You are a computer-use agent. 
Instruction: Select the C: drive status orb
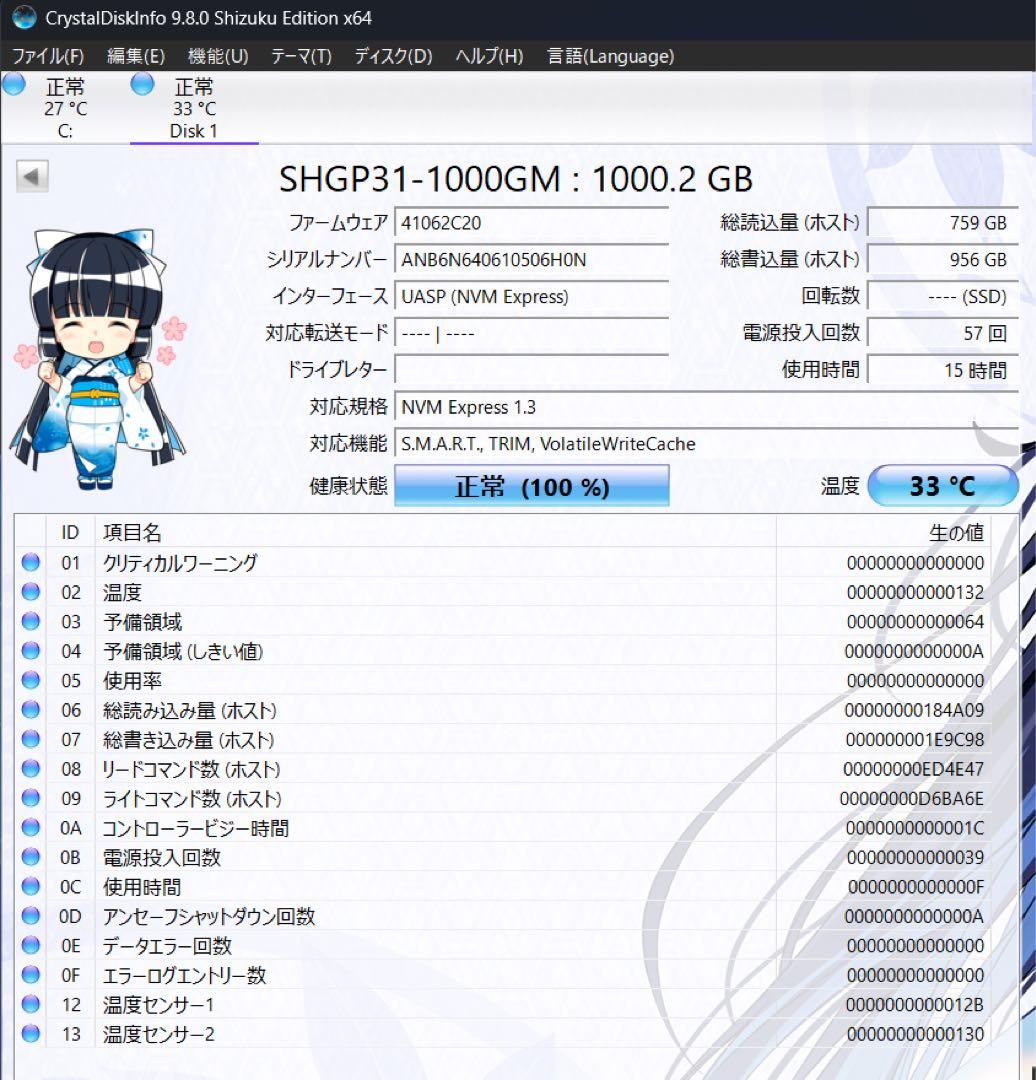[14, 84]
